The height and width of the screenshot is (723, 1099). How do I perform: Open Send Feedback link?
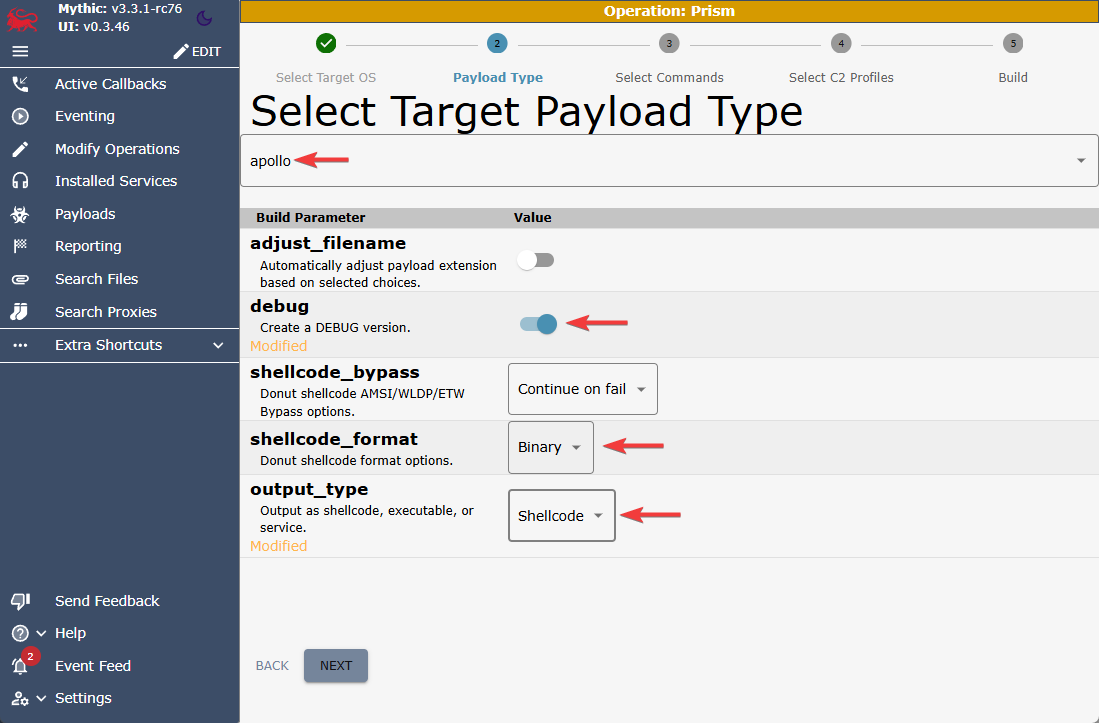(107, 601)
